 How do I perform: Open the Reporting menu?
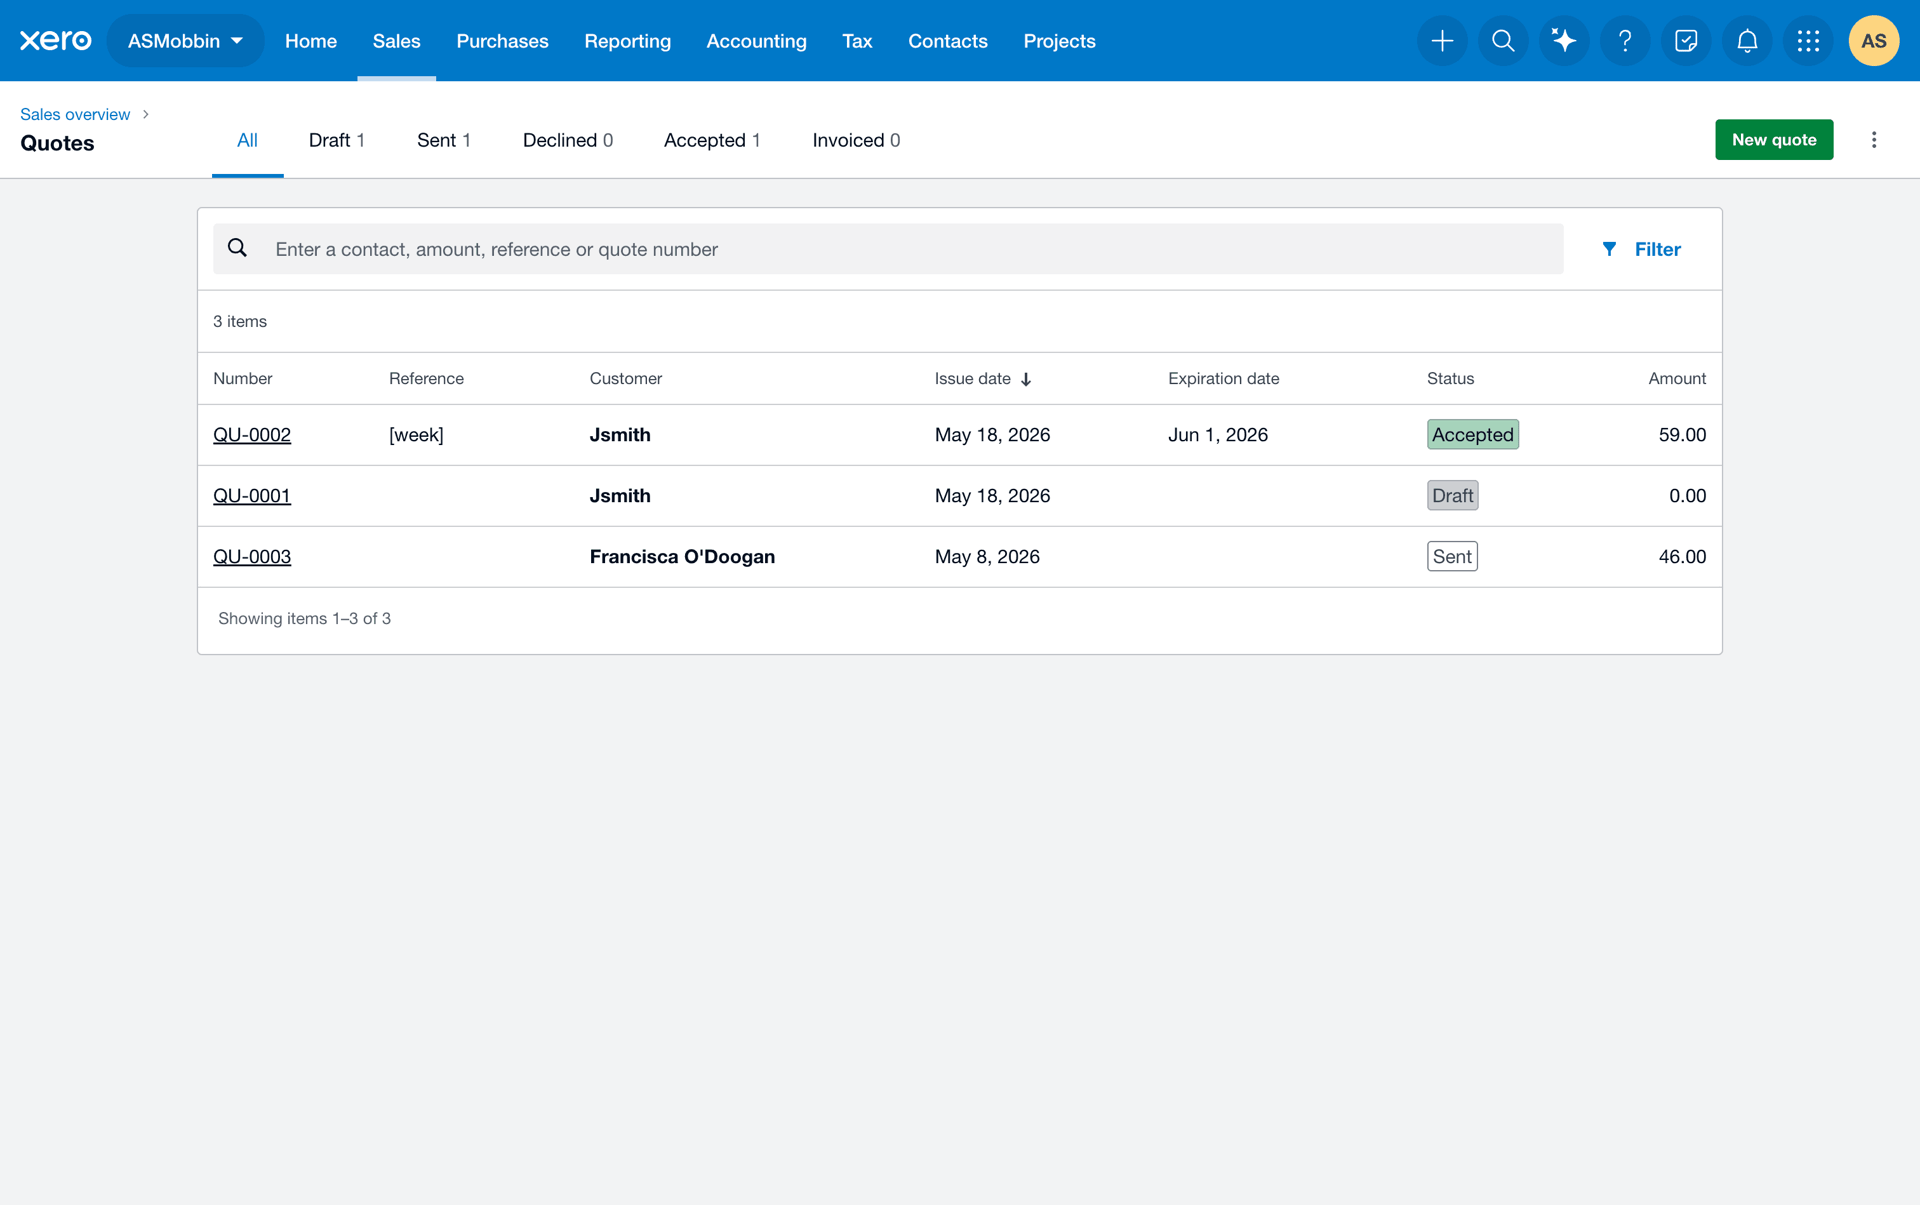(x=627, y=41)
